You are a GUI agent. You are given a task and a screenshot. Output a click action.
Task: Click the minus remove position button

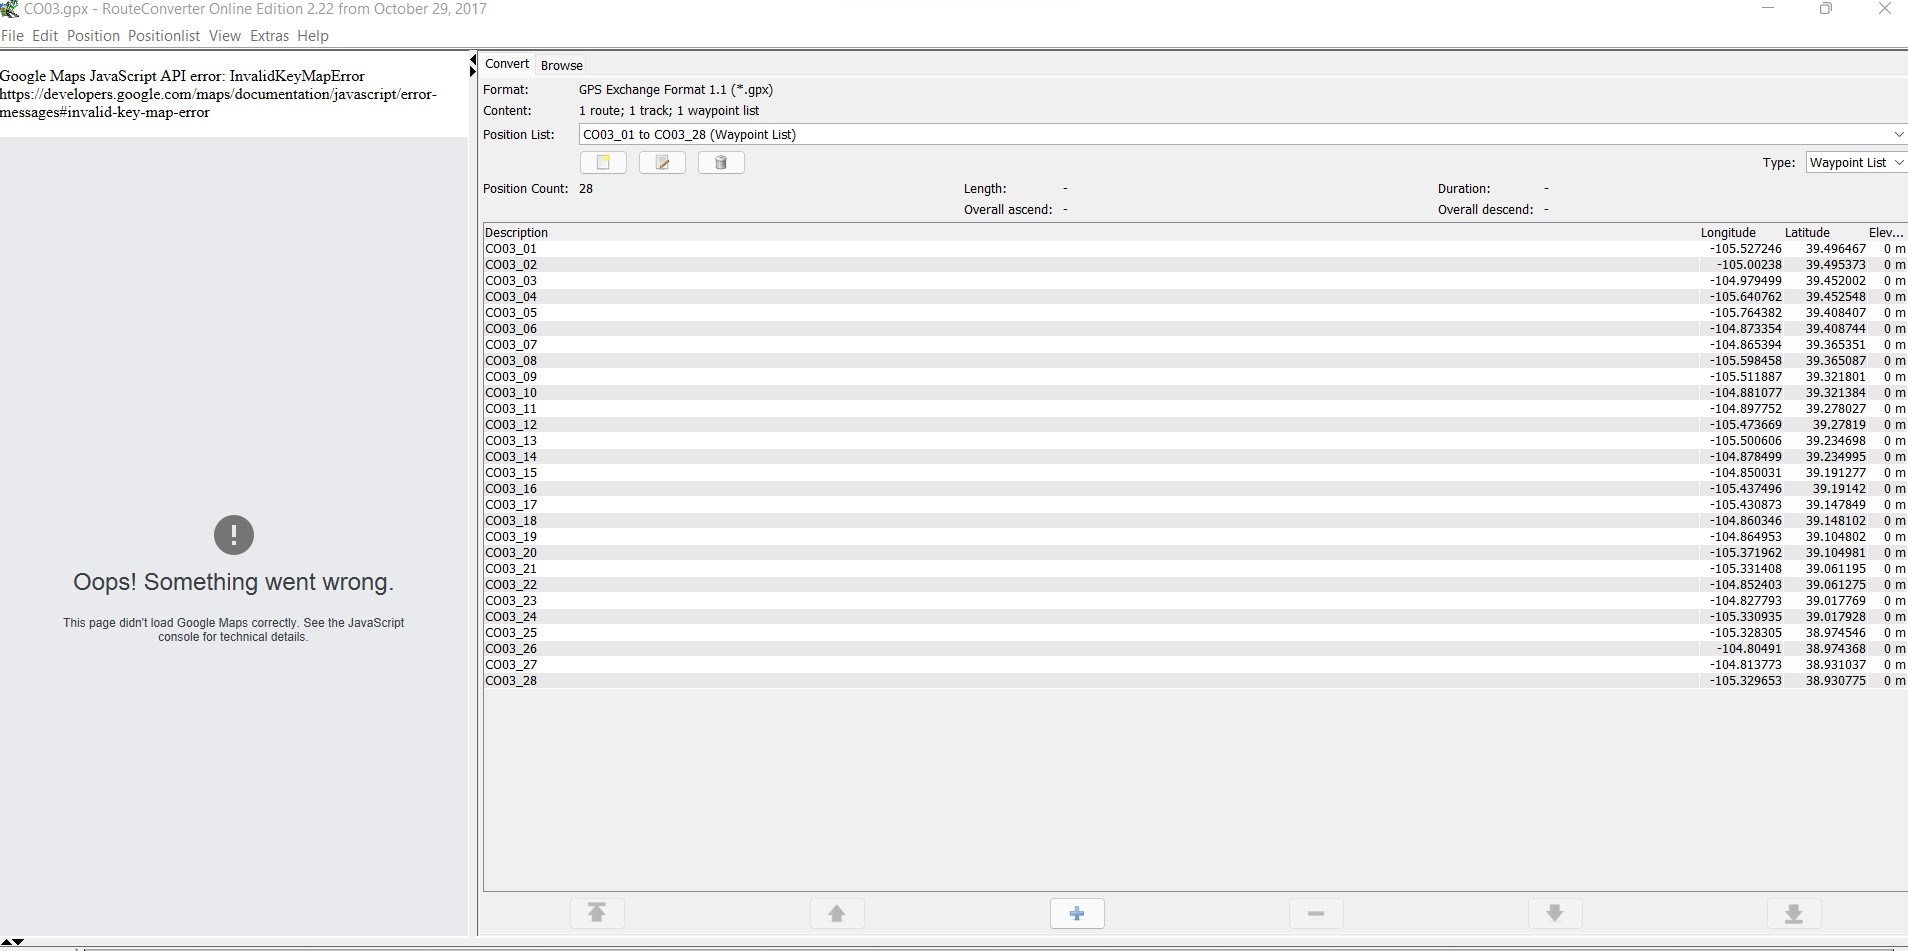1316,913
